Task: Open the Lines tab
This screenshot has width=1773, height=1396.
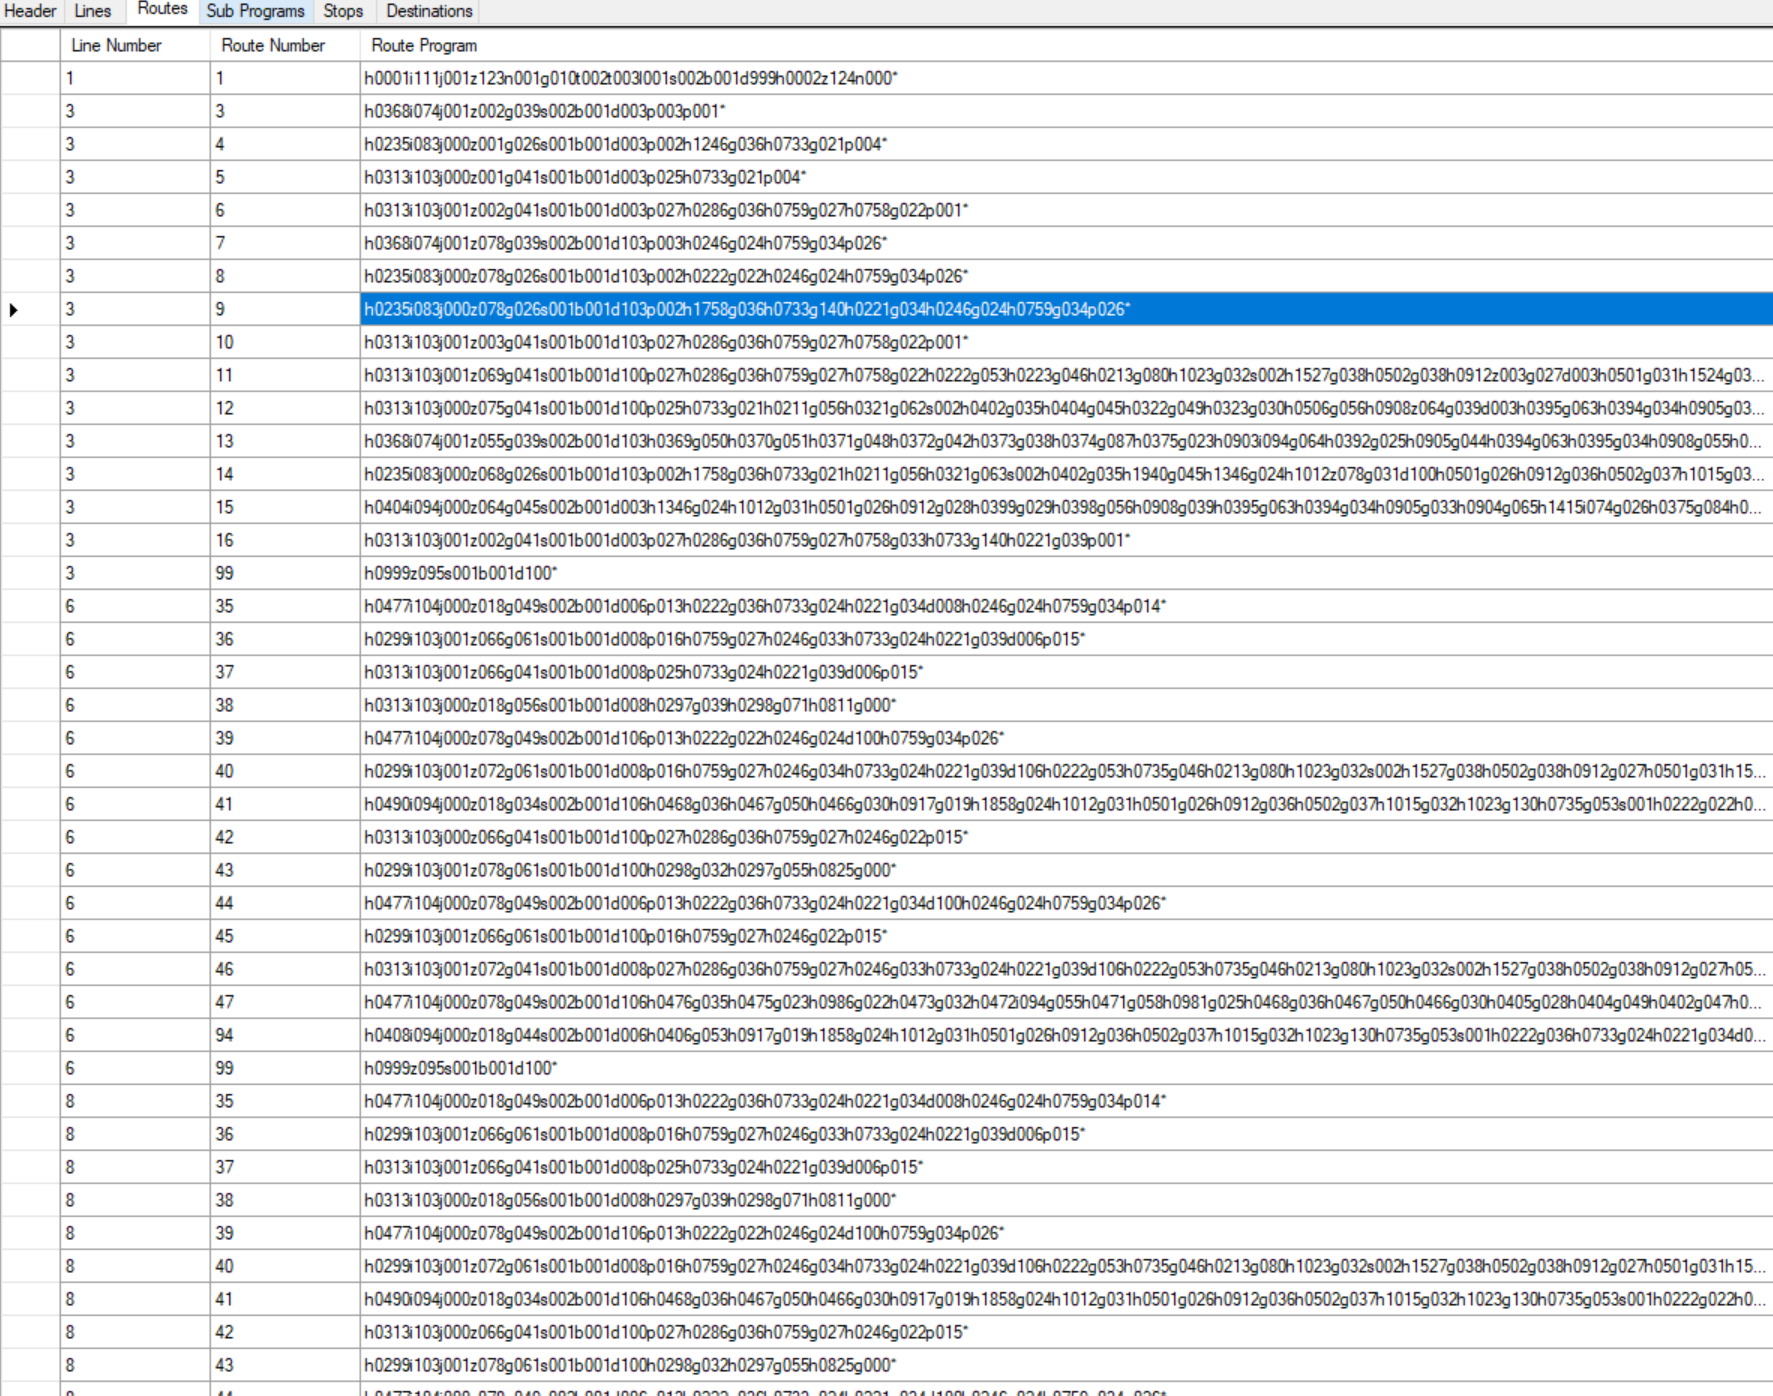Action: [x=93, y=11]
